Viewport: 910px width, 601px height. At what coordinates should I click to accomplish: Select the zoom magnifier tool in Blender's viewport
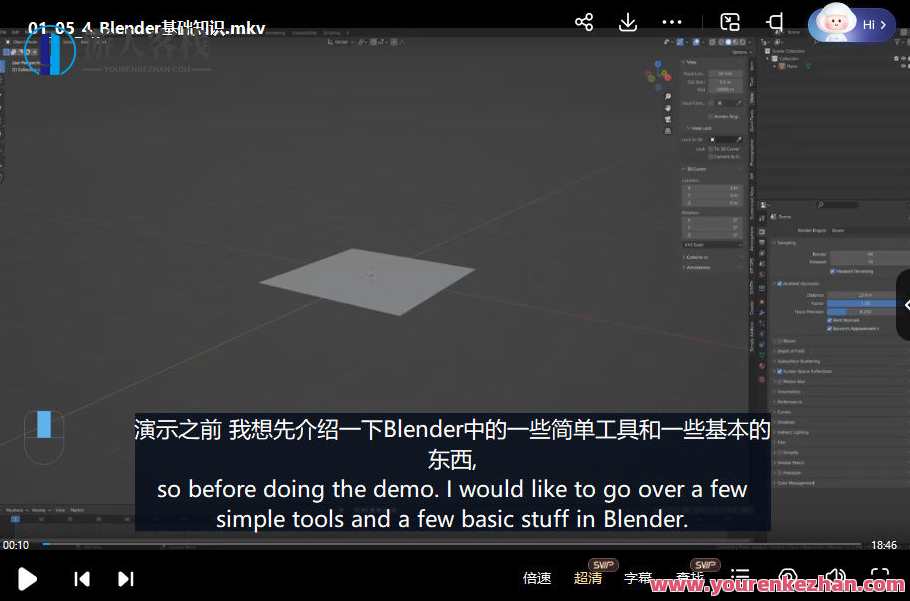click(668, 96)
